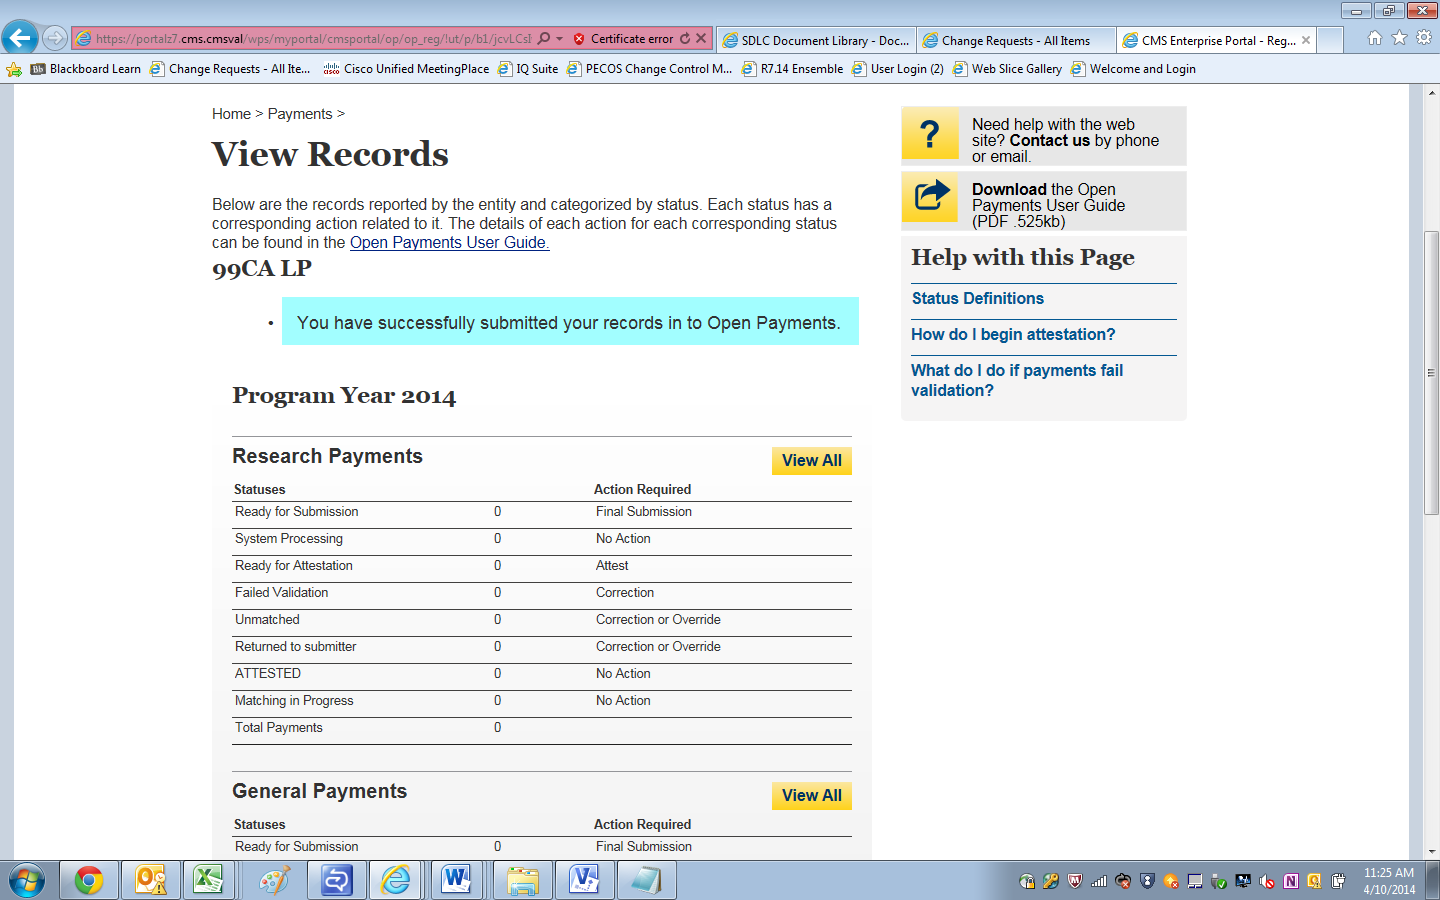The width and height of the screenshot is (1440, 900).
Task: Open the Open Payments User Guide link
Action: [x=449, y=243]
